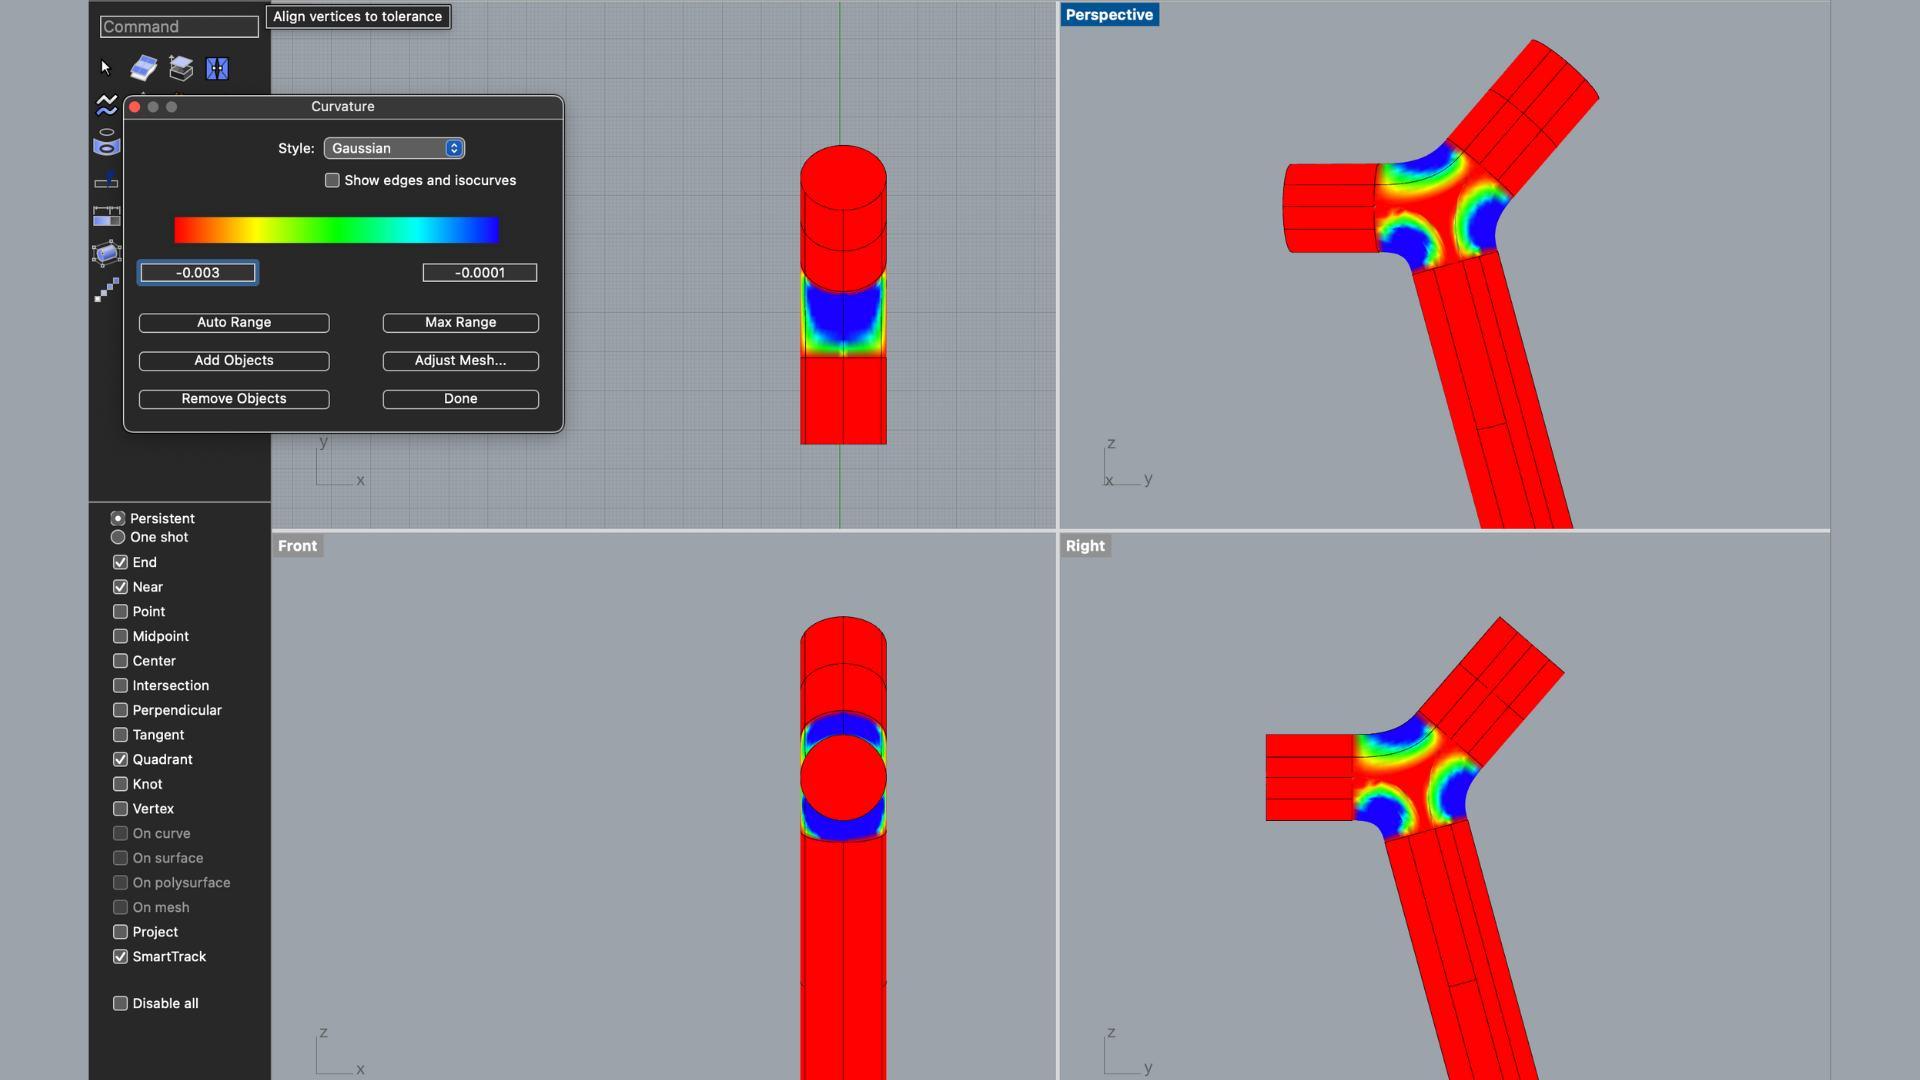Image resolution: width=1920 pixels, height=1080 pixels.
Task: Click the dimension ruler icon in sidebar
Action: tap(106, 215)
